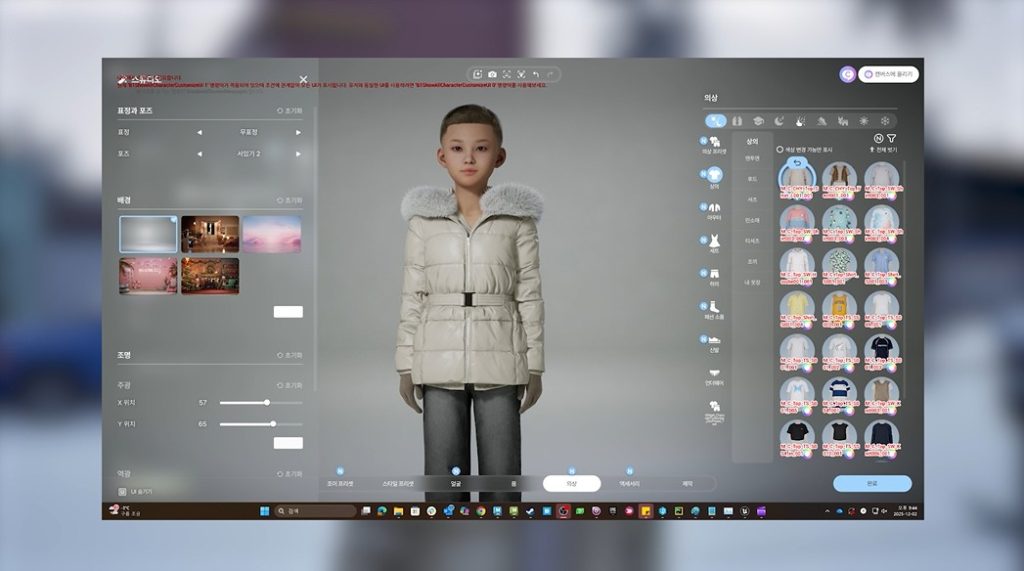Choose the Christmas fireplace background thumbnail
1024x571 pixels.
[x=210, y=276]
